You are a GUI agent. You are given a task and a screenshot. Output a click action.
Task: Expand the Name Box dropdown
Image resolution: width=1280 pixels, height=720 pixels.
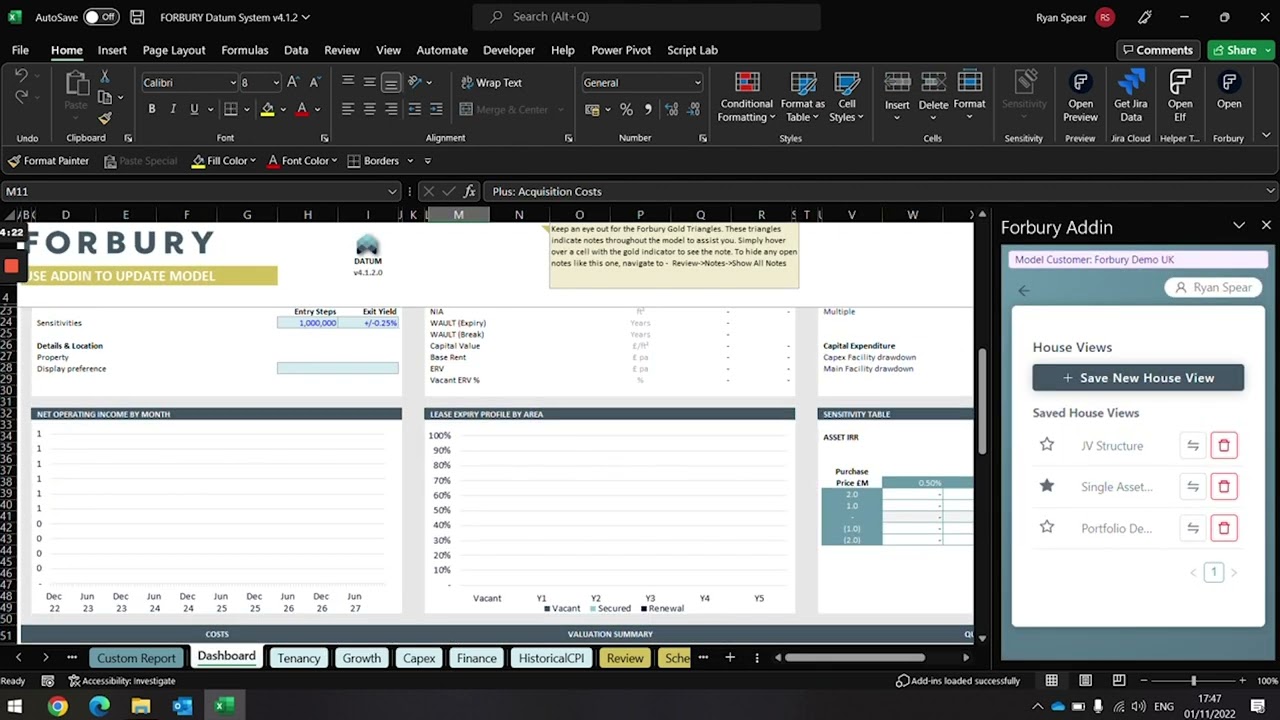click(x=392, y=191)
